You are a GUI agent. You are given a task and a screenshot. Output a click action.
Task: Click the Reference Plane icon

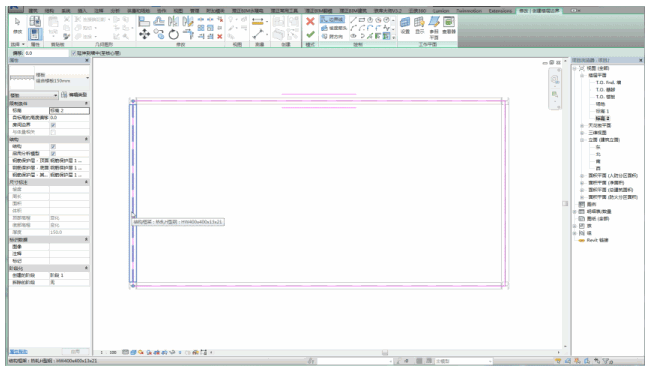434,27
